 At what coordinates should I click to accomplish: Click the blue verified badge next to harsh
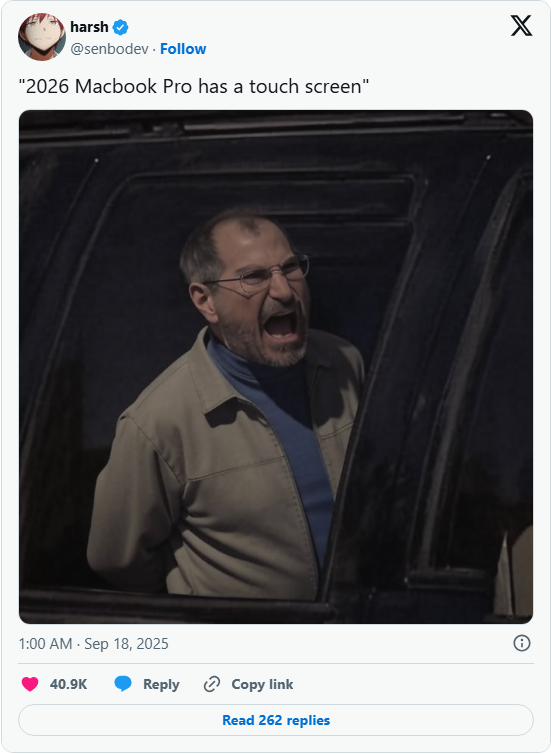point(120,27)
